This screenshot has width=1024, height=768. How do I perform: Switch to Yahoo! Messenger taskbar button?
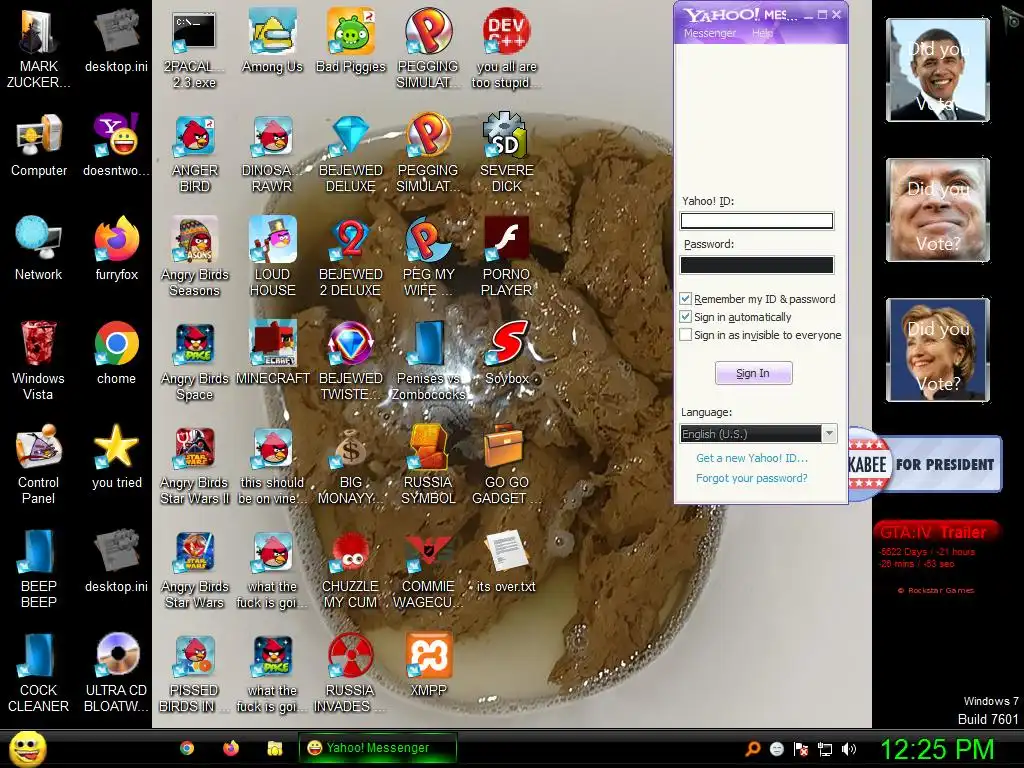(377, 748)
